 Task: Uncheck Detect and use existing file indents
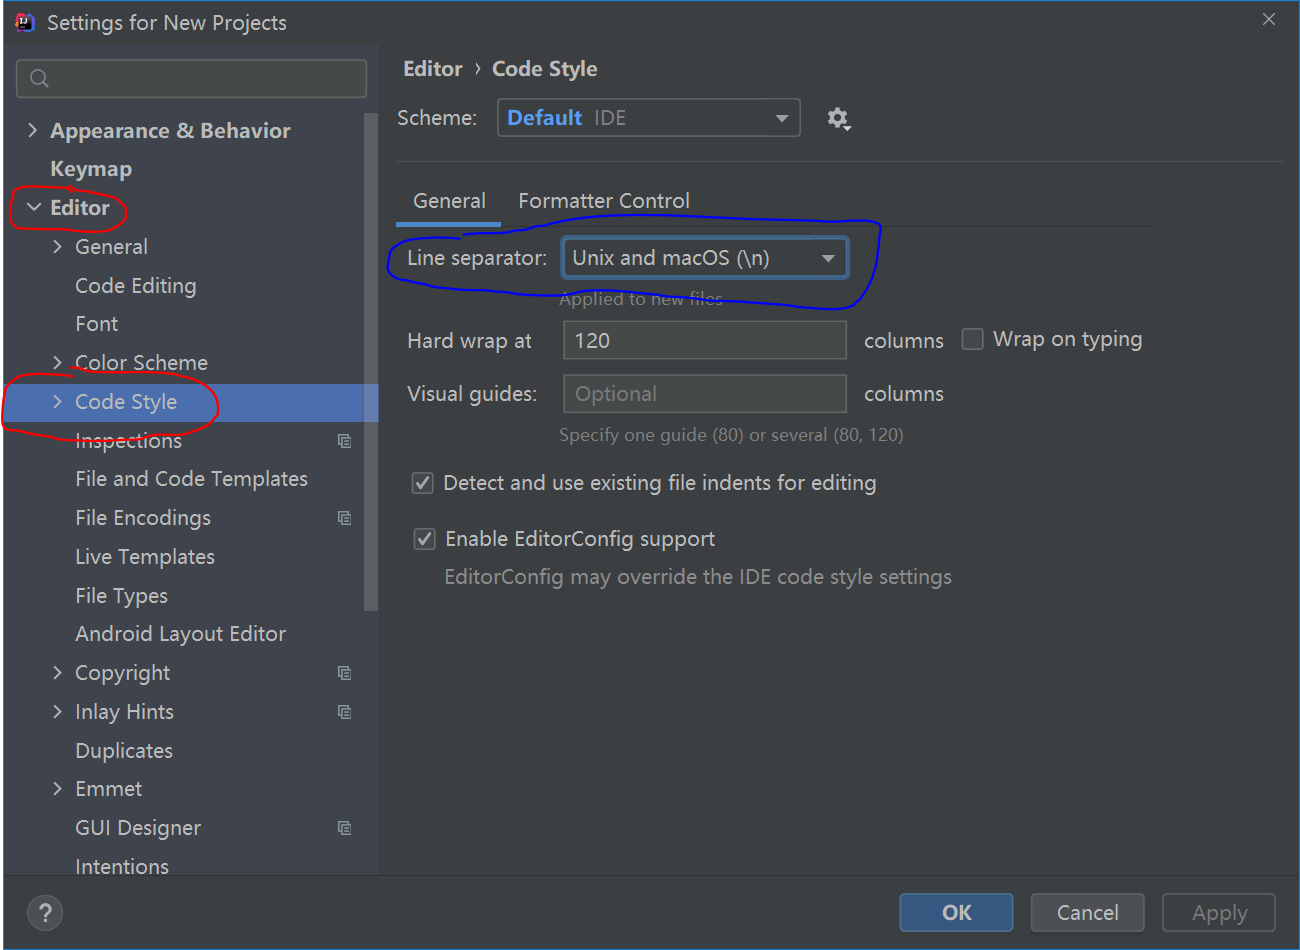423,484
